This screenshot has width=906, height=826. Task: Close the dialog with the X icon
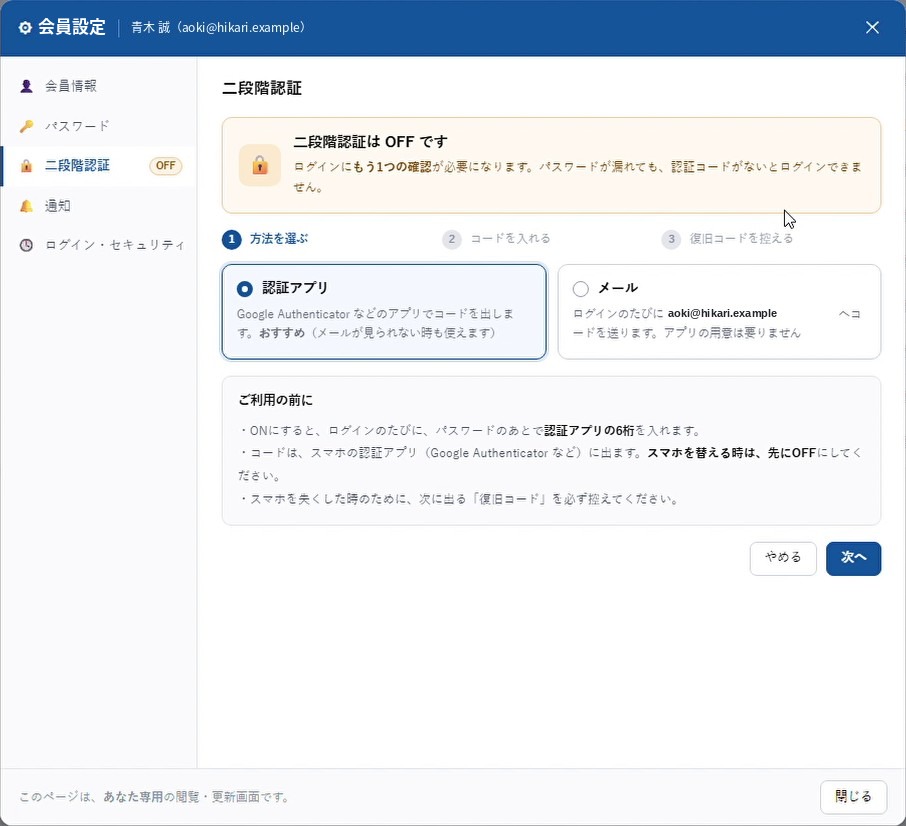pos(872,28)
